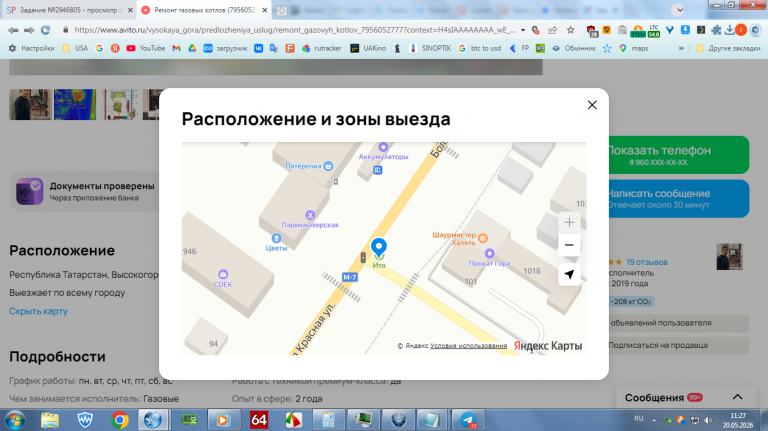
Task: Open the Настройки bookmark
Action: pyautogui.click(x=31, y=48)
